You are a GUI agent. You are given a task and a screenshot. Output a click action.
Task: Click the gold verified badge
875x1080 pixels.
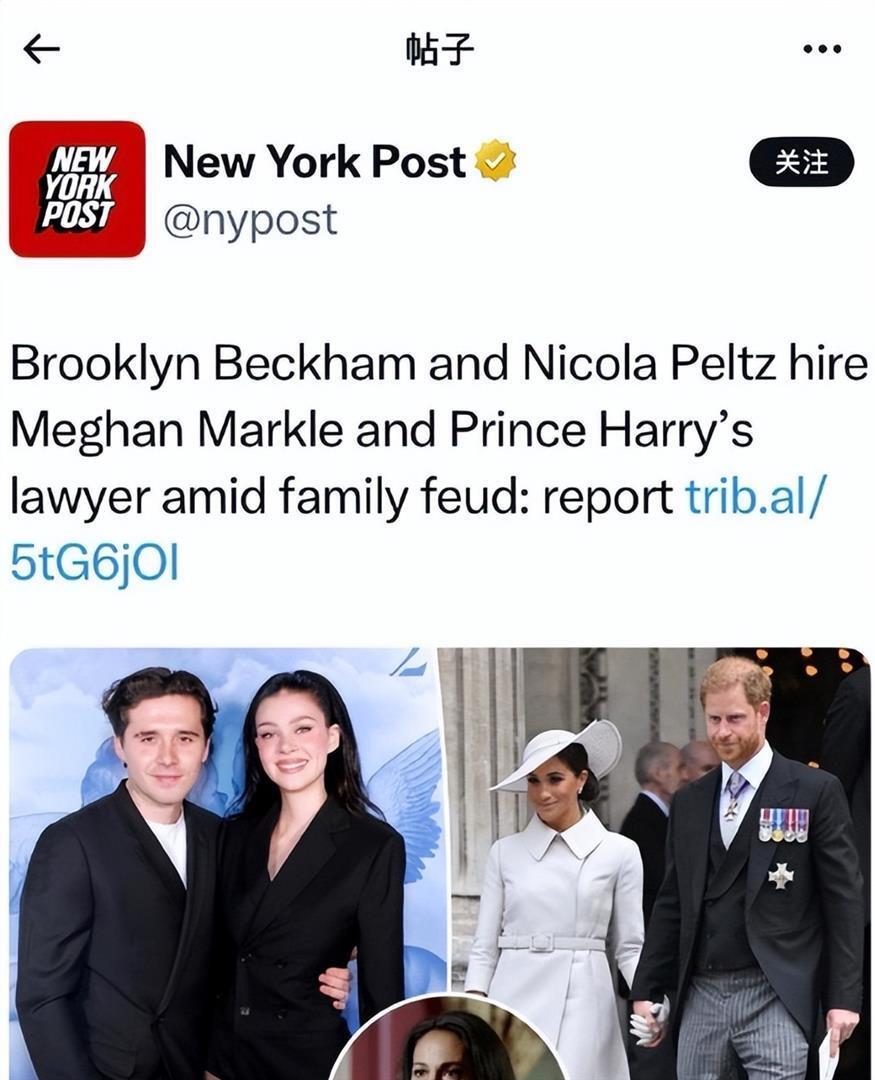click(495, 161)
